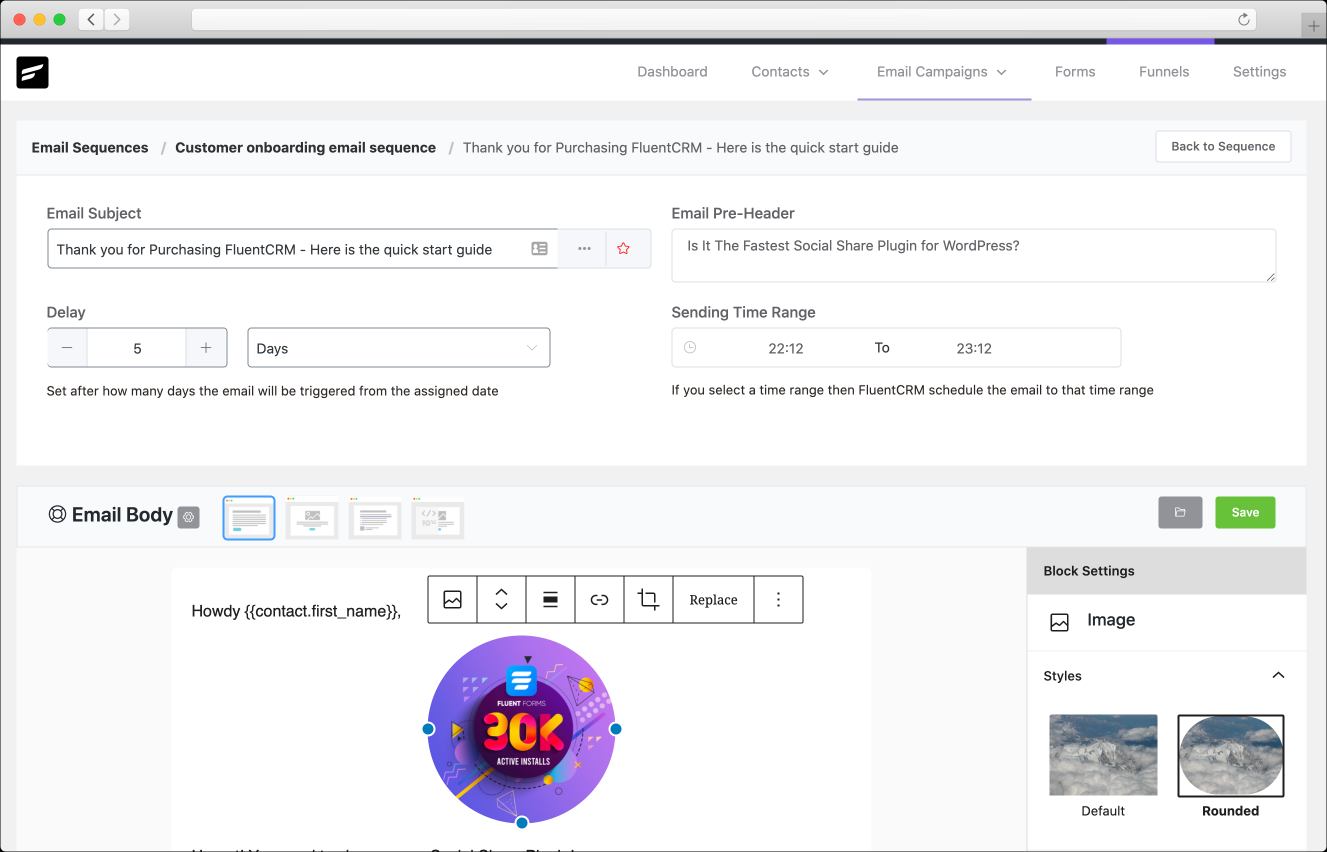Click the Email Pre-Header text field

point(973,255)
